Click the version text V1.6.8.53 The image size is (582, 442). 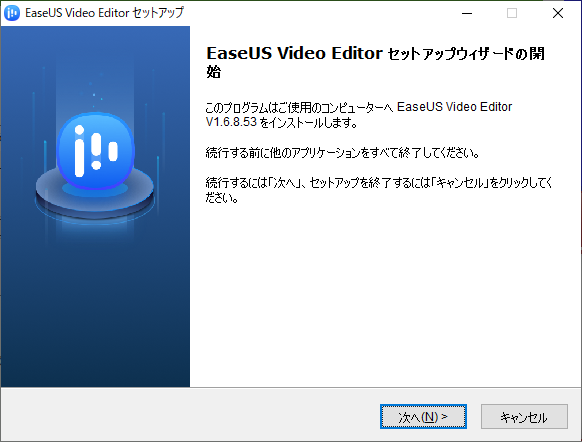tap(231, 122)
